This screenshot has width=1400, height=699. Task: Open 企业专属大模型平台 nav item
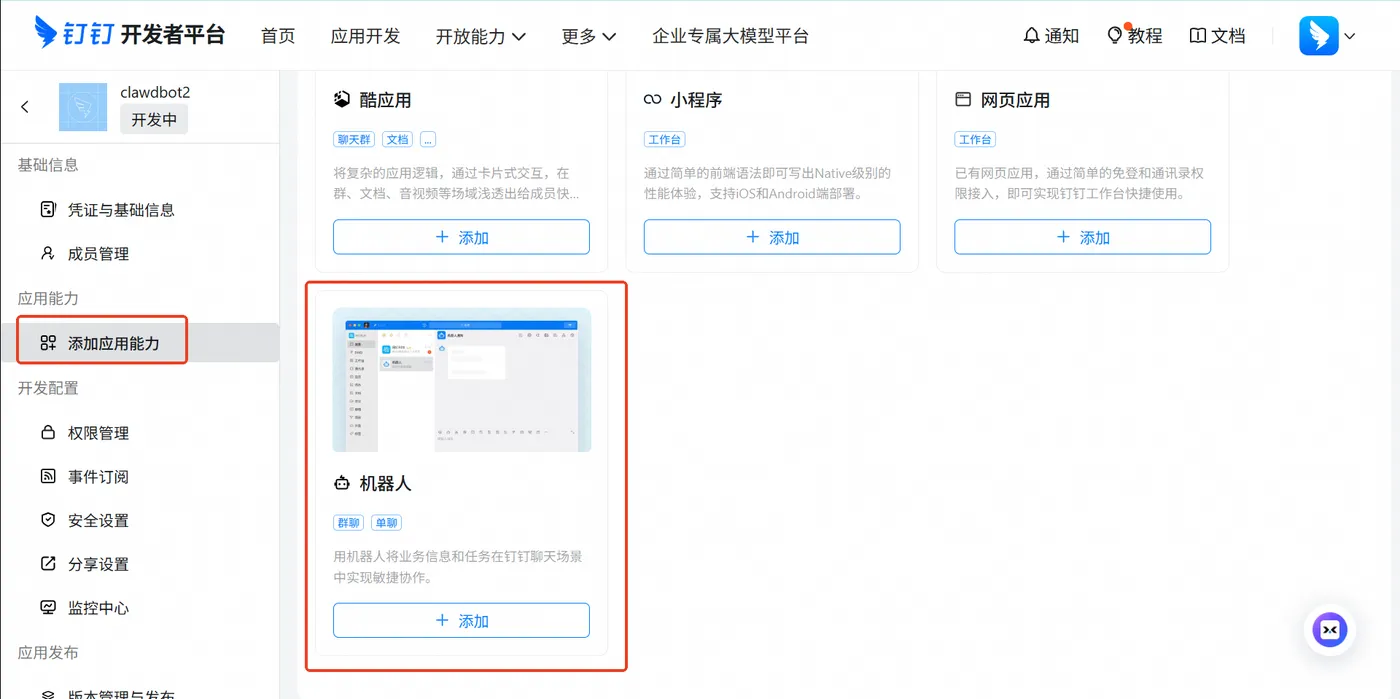point(731,36)
